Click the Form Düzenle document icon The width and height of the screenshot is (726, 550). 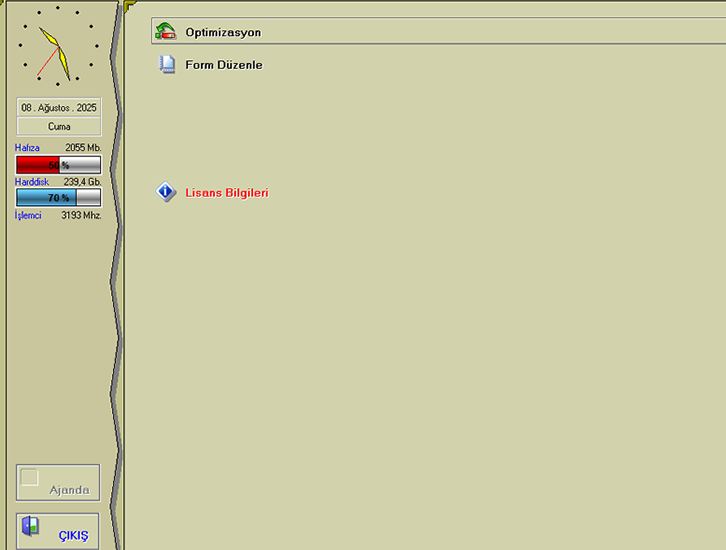coord(167,65)
